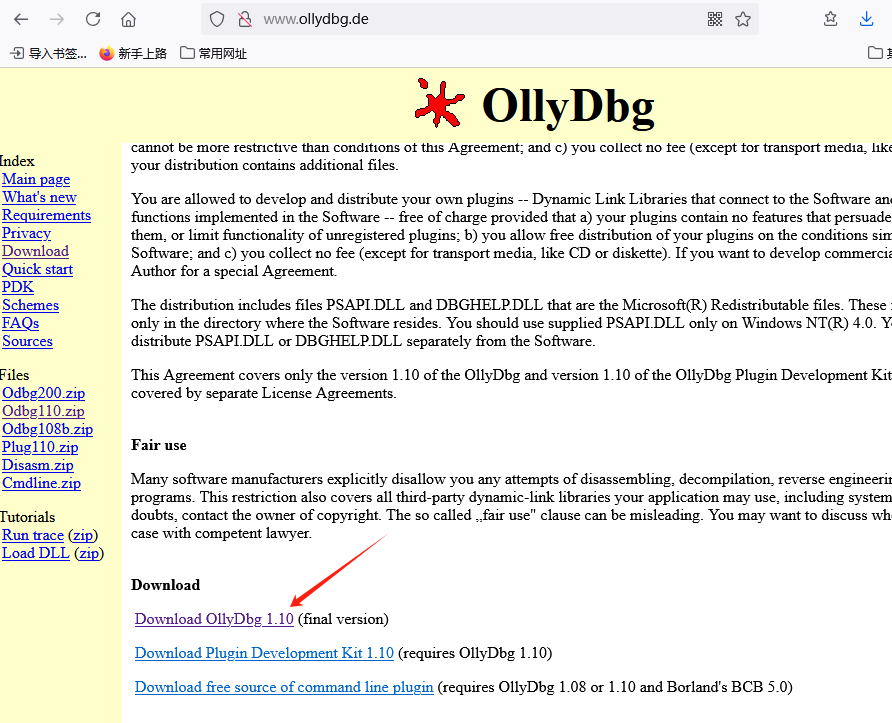Click the Fair use heading text

tap(159, 445)
